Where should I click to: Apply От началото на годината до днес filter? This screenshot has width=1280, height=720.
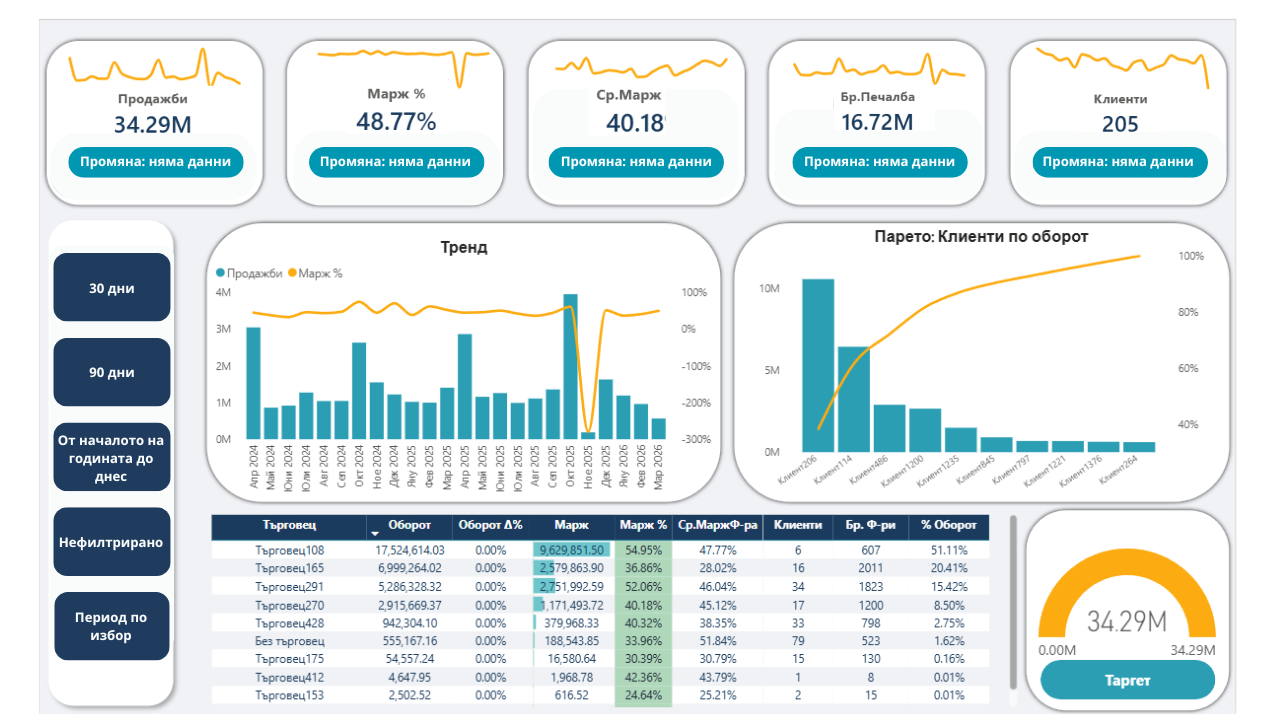112,458
